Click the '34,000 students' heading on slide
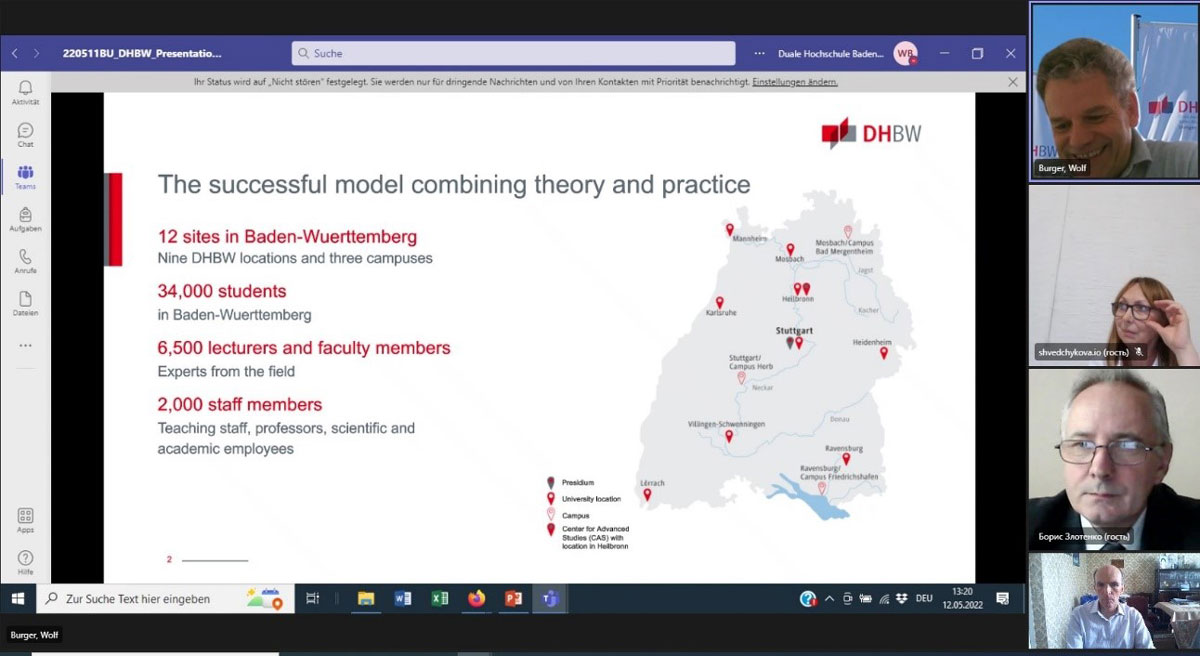 coord(222,291)
